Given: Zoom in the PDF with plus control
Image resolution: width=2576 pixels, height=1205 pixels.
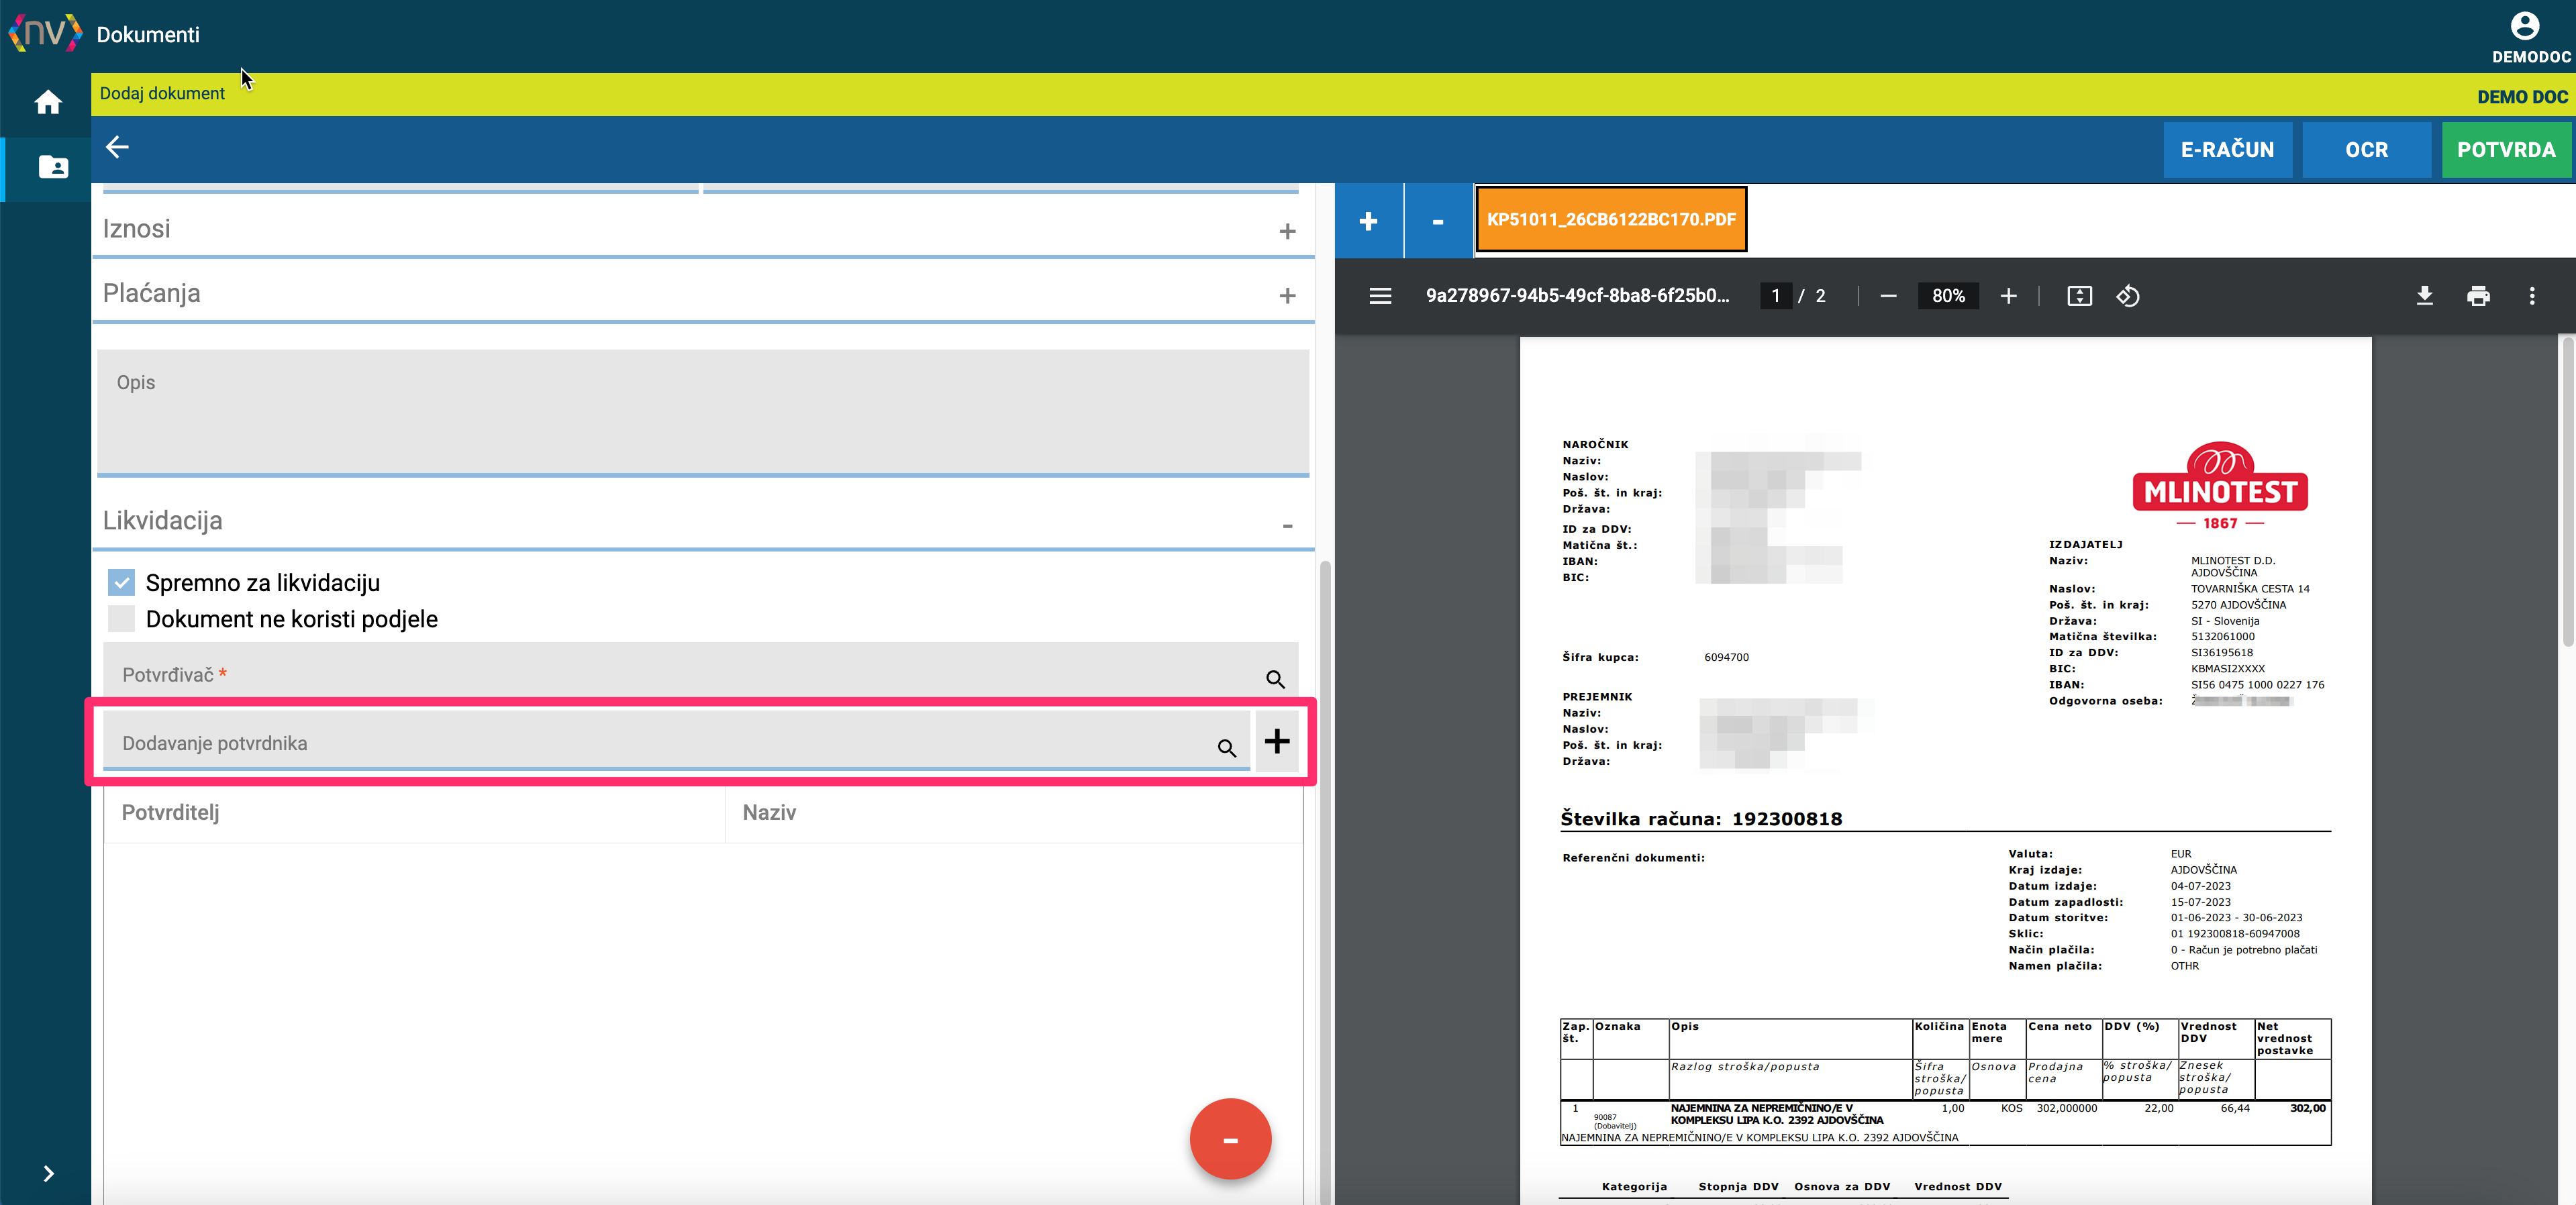Looking at the screenshot, I should [x=2008, y=296].
